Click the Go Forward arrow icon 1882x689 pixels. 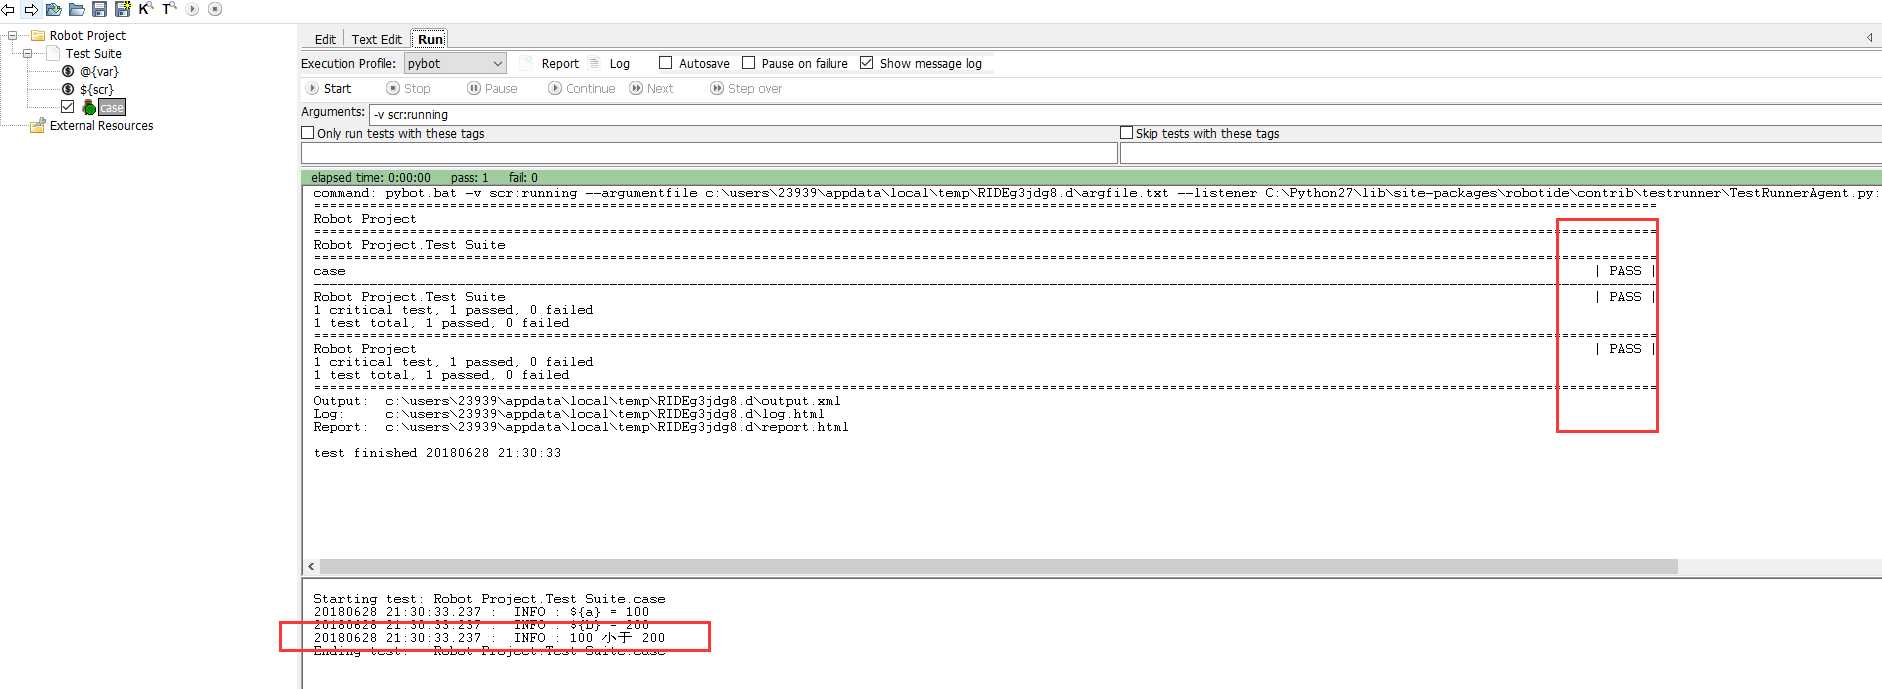(x=31, y=9)
